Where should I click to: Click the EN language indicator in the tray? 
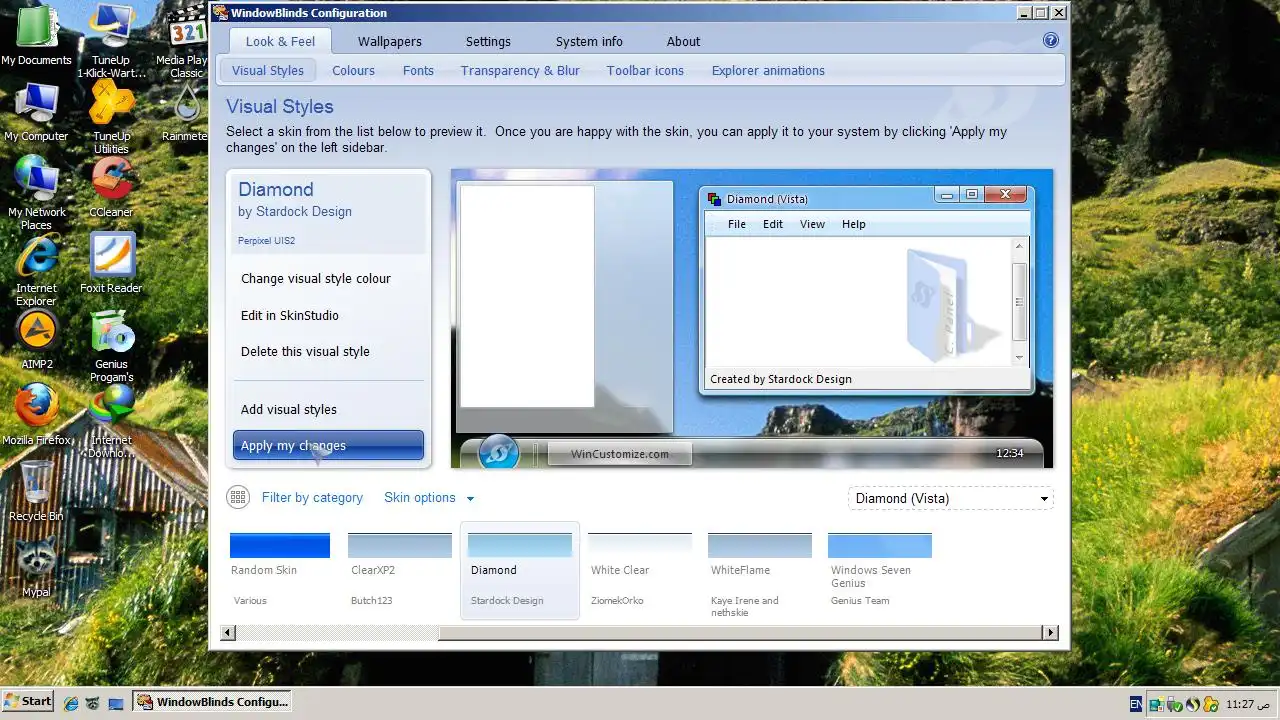coord(1136,704)
